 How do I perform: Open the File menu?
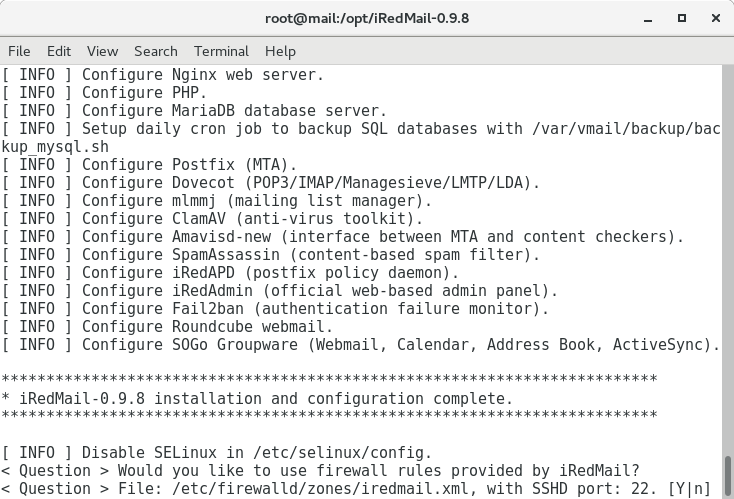19,51
